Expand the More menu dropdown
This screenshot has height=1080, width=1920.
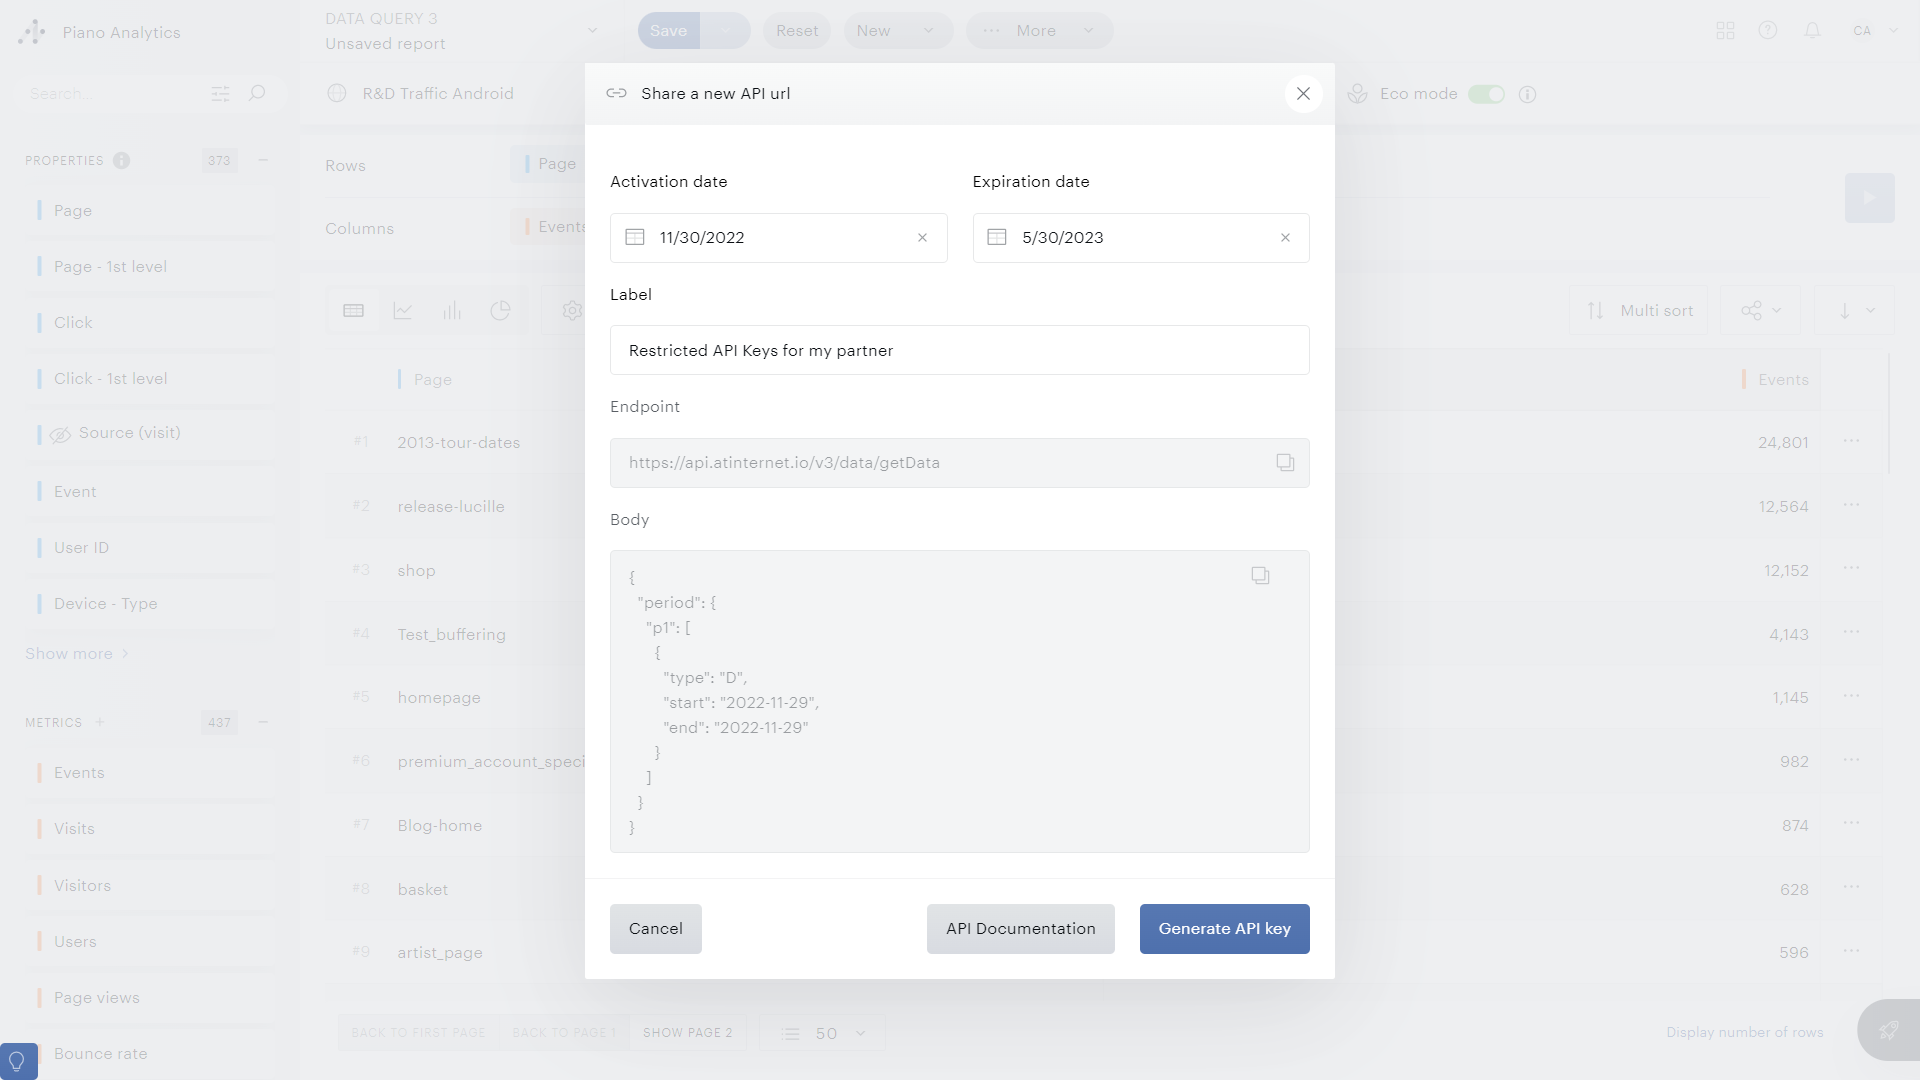coord(1040,31)
